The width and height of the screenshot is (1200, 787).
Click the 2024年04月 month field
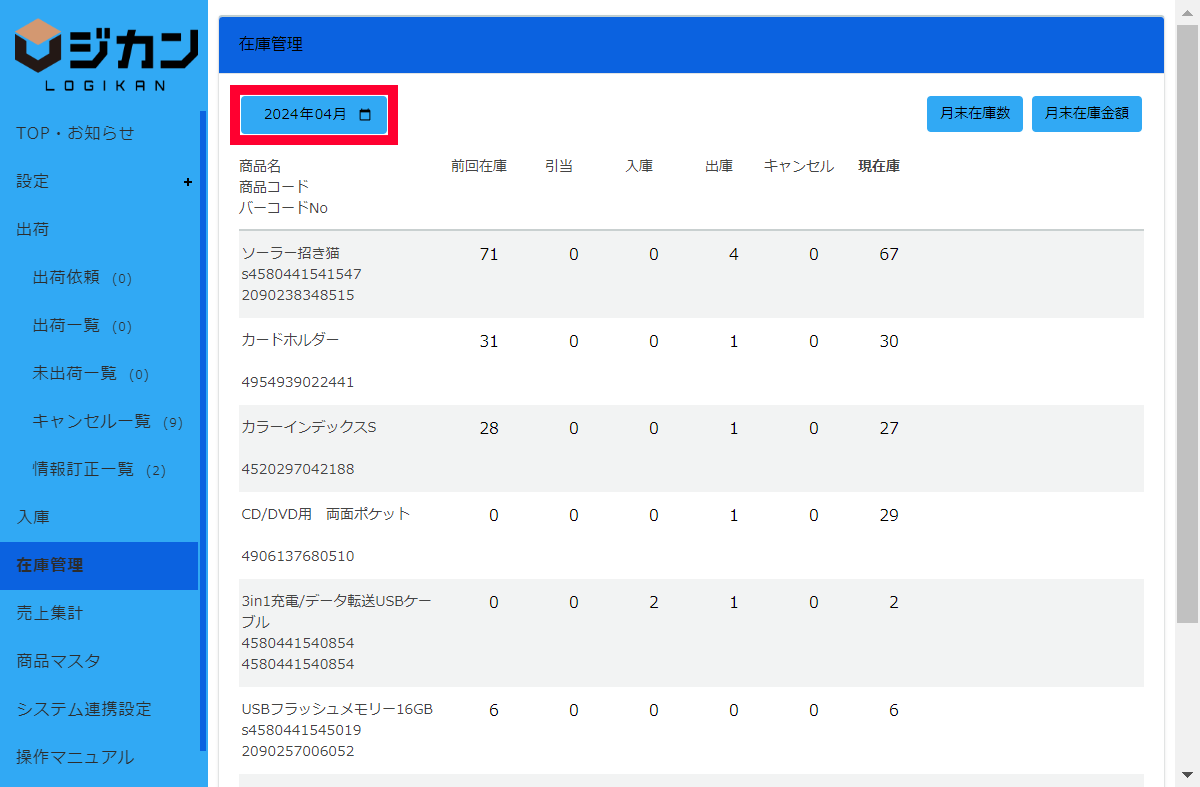(x=305, y=115)
